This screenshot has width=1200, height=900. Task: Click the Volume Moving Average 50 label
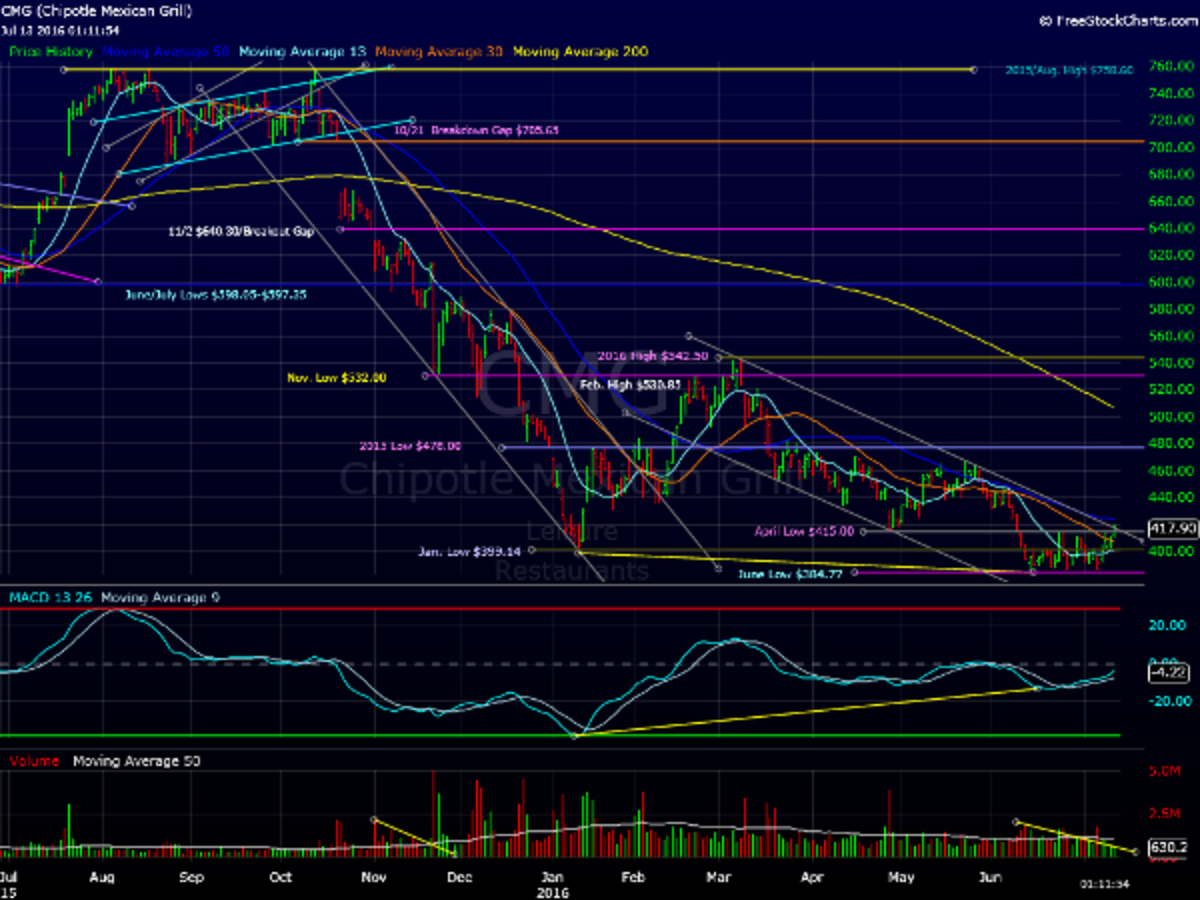pyautogui.click(x=136, y=761)
